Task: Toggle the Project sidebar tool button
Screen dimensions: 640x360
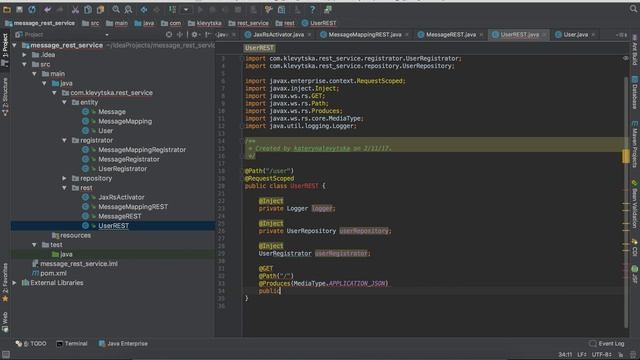Action: (5, 49)
